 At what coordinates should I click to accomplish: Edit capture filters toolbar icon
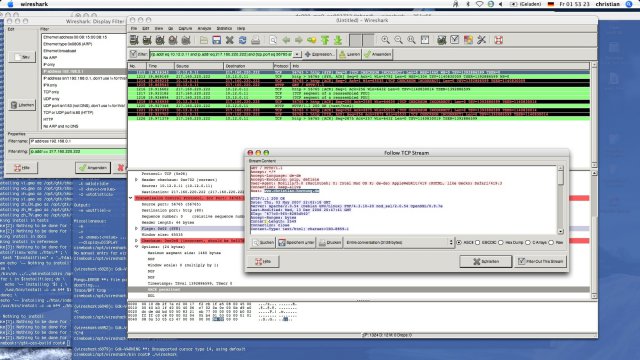tap(442, 40)
